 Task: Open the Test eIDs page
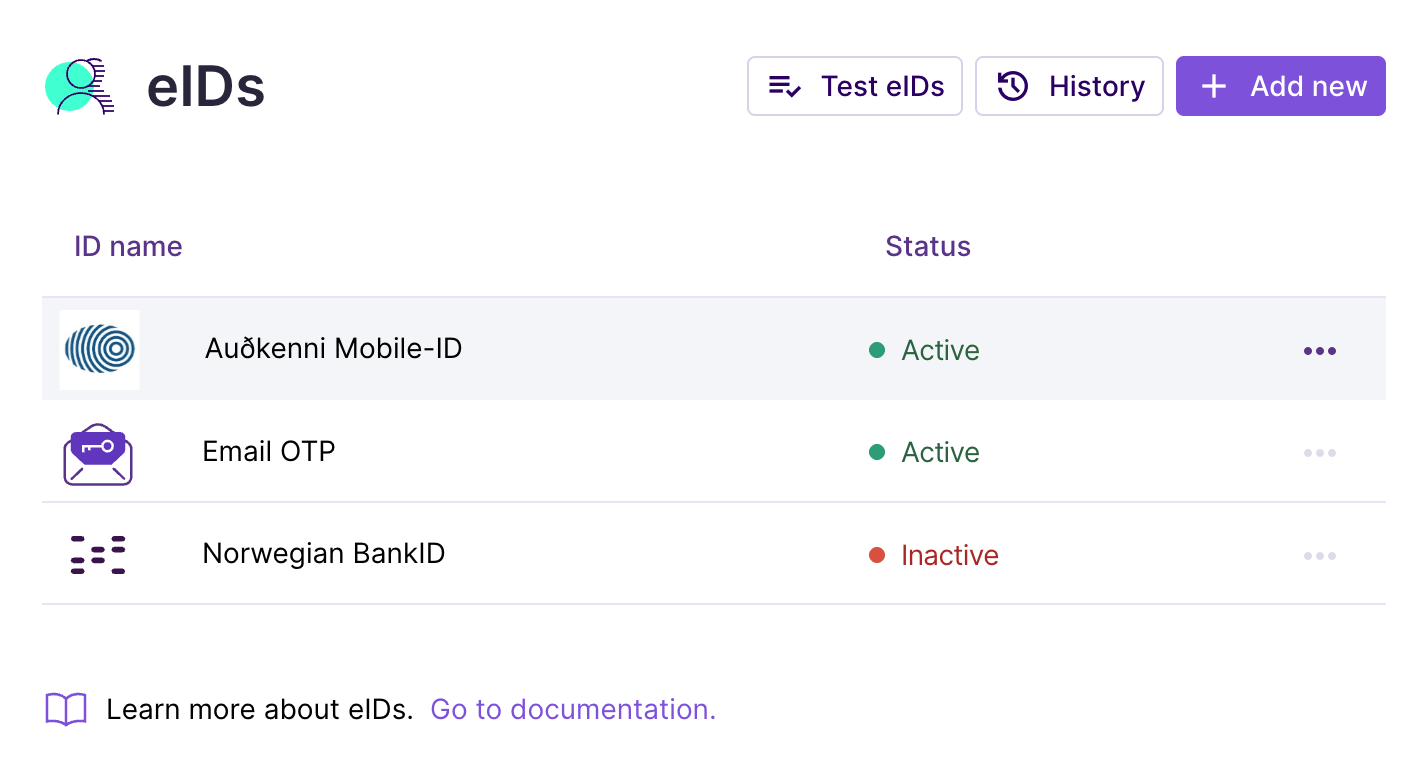pyautogui.click(x=854, y=87)
